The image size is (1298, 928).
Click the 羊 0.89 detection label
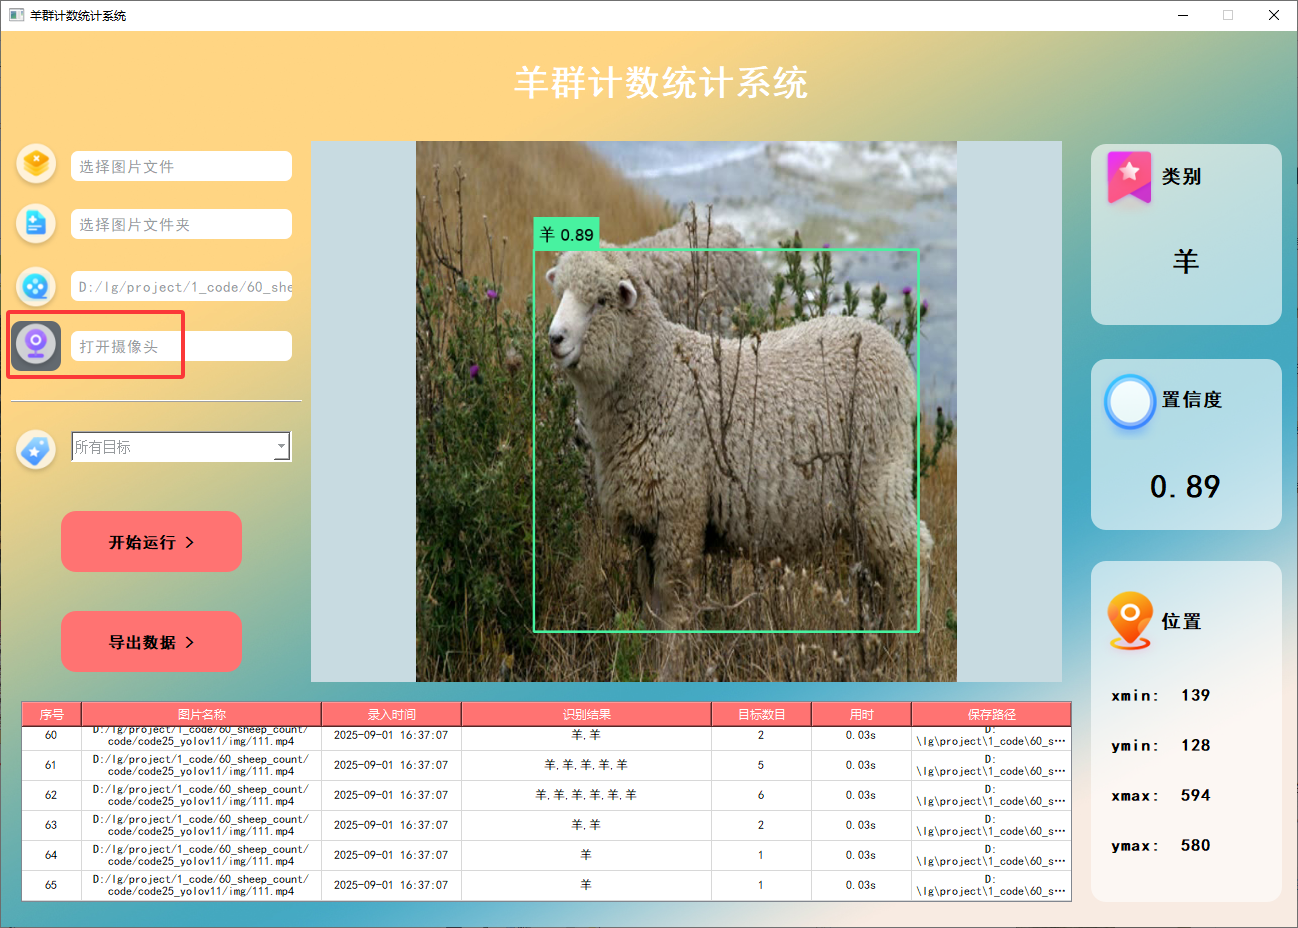pyautogui.click(x=566, y=234)
